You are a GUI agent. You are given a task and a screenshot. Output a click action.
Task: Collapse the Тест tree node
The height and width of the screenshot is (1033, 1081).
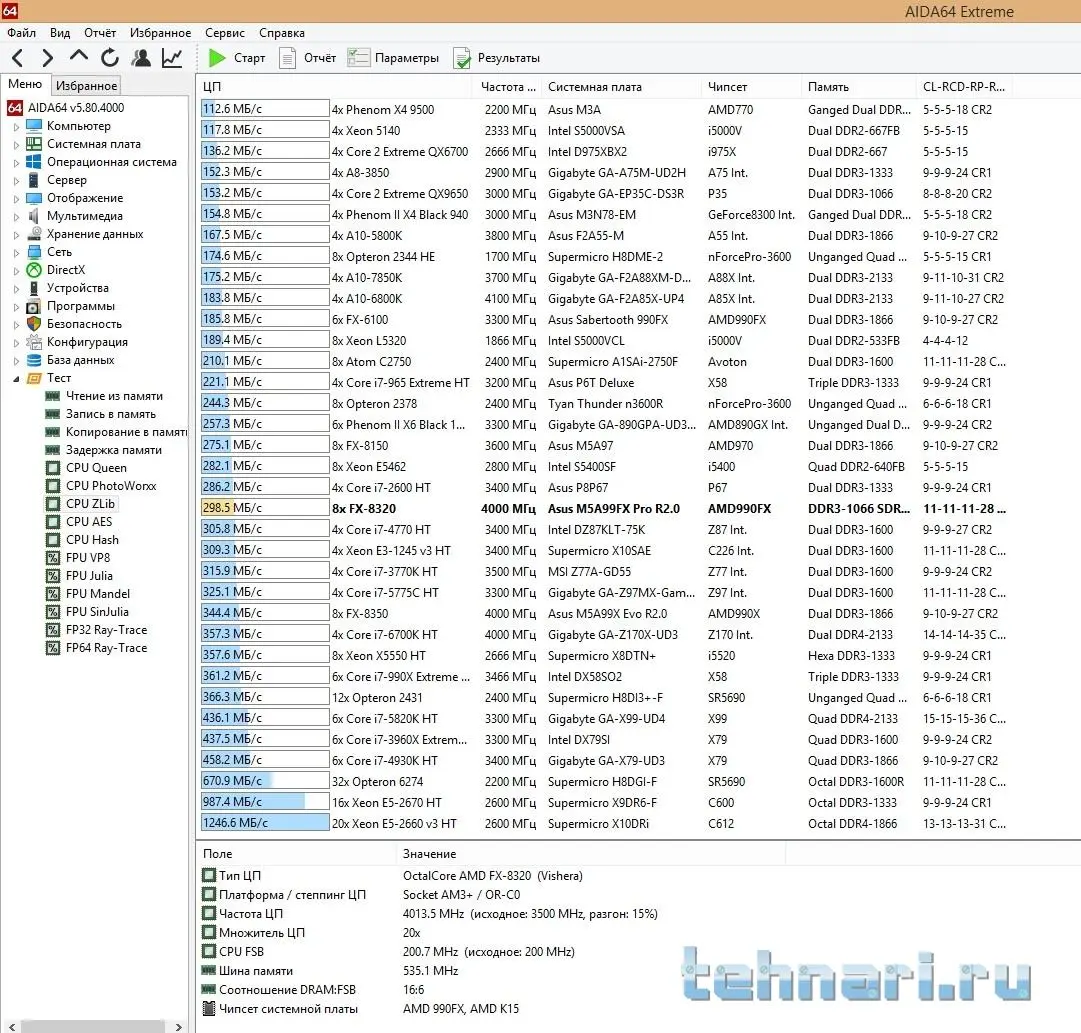coord(17,379)
